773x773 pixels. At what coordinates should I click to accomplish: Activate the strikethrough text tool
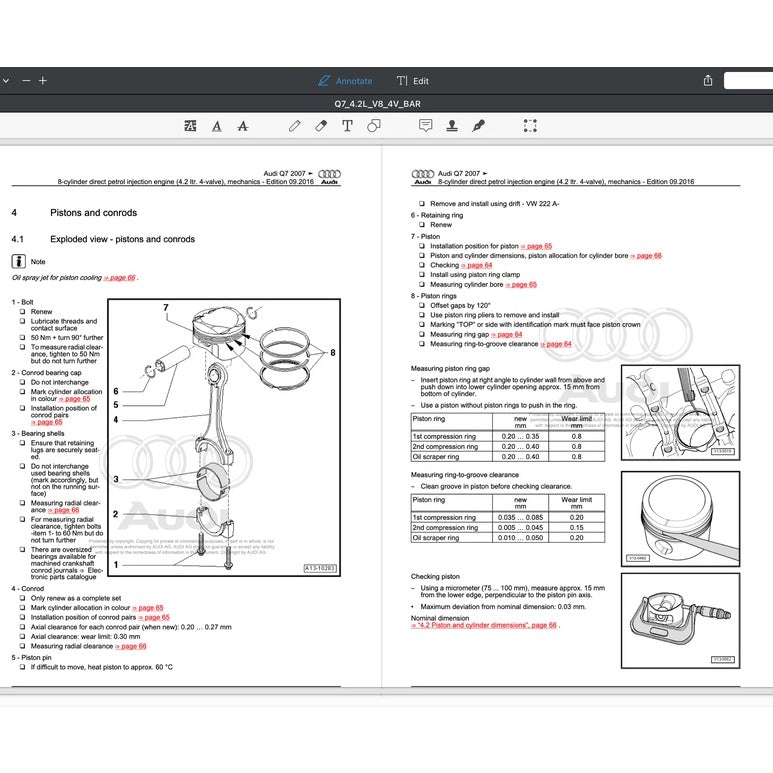point(243,126)
